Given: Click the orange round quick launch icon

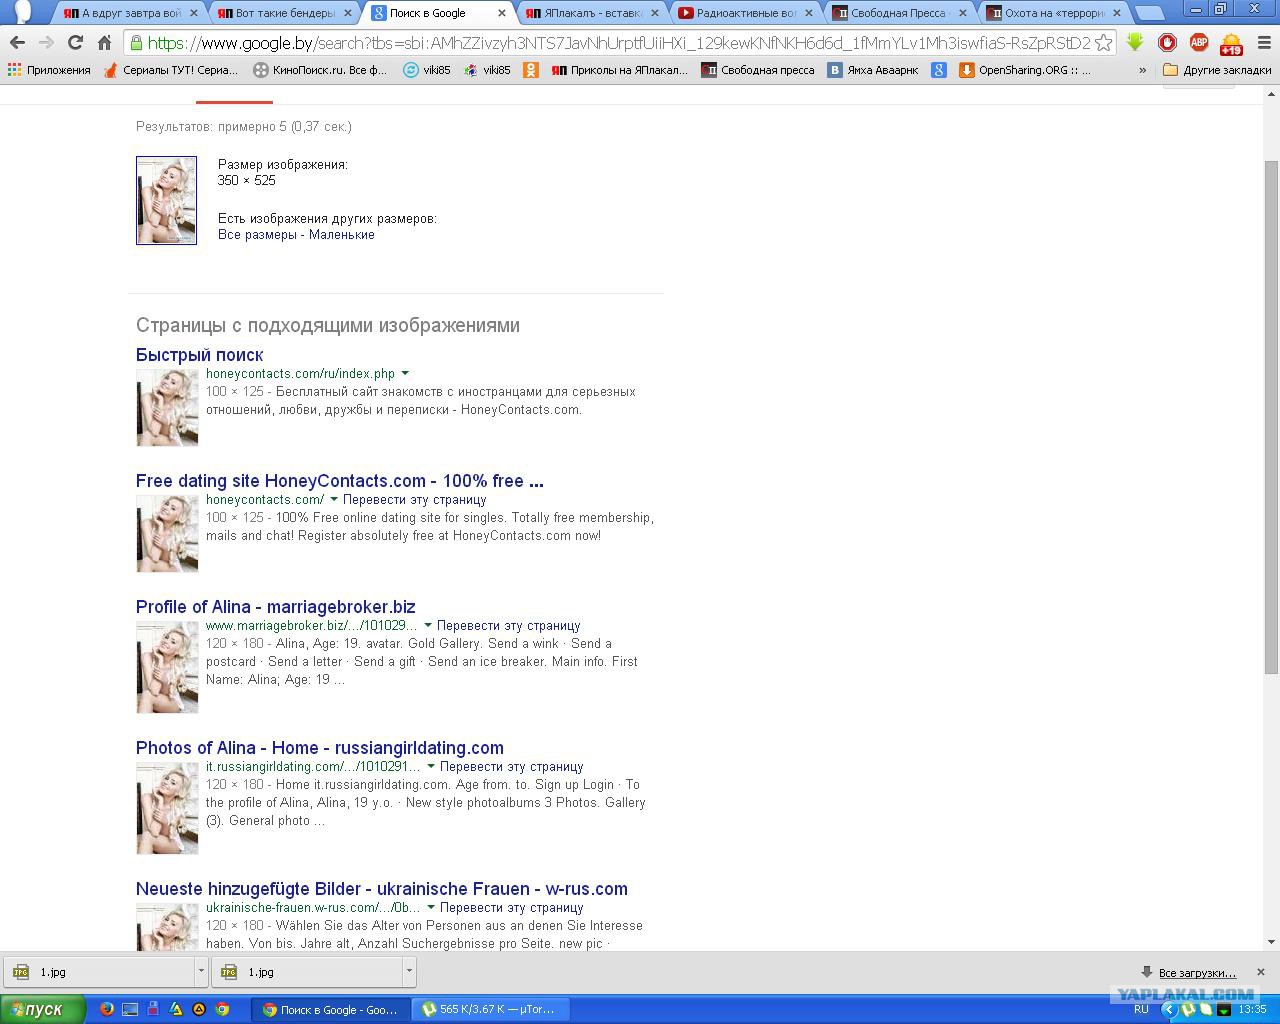Looking at the screenshot, I should (199, 1009).
